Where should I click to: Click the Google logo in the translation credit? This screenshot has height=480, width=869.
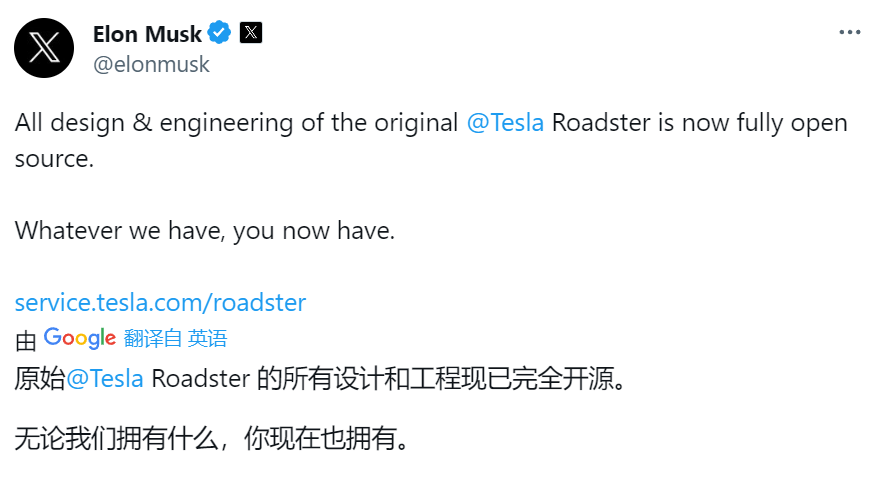point(80,338)
